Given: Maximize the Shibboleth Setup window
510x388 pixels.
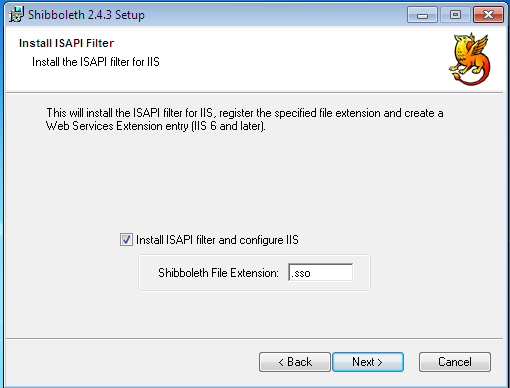Looking at the screenshot, I should click(455, 15).
